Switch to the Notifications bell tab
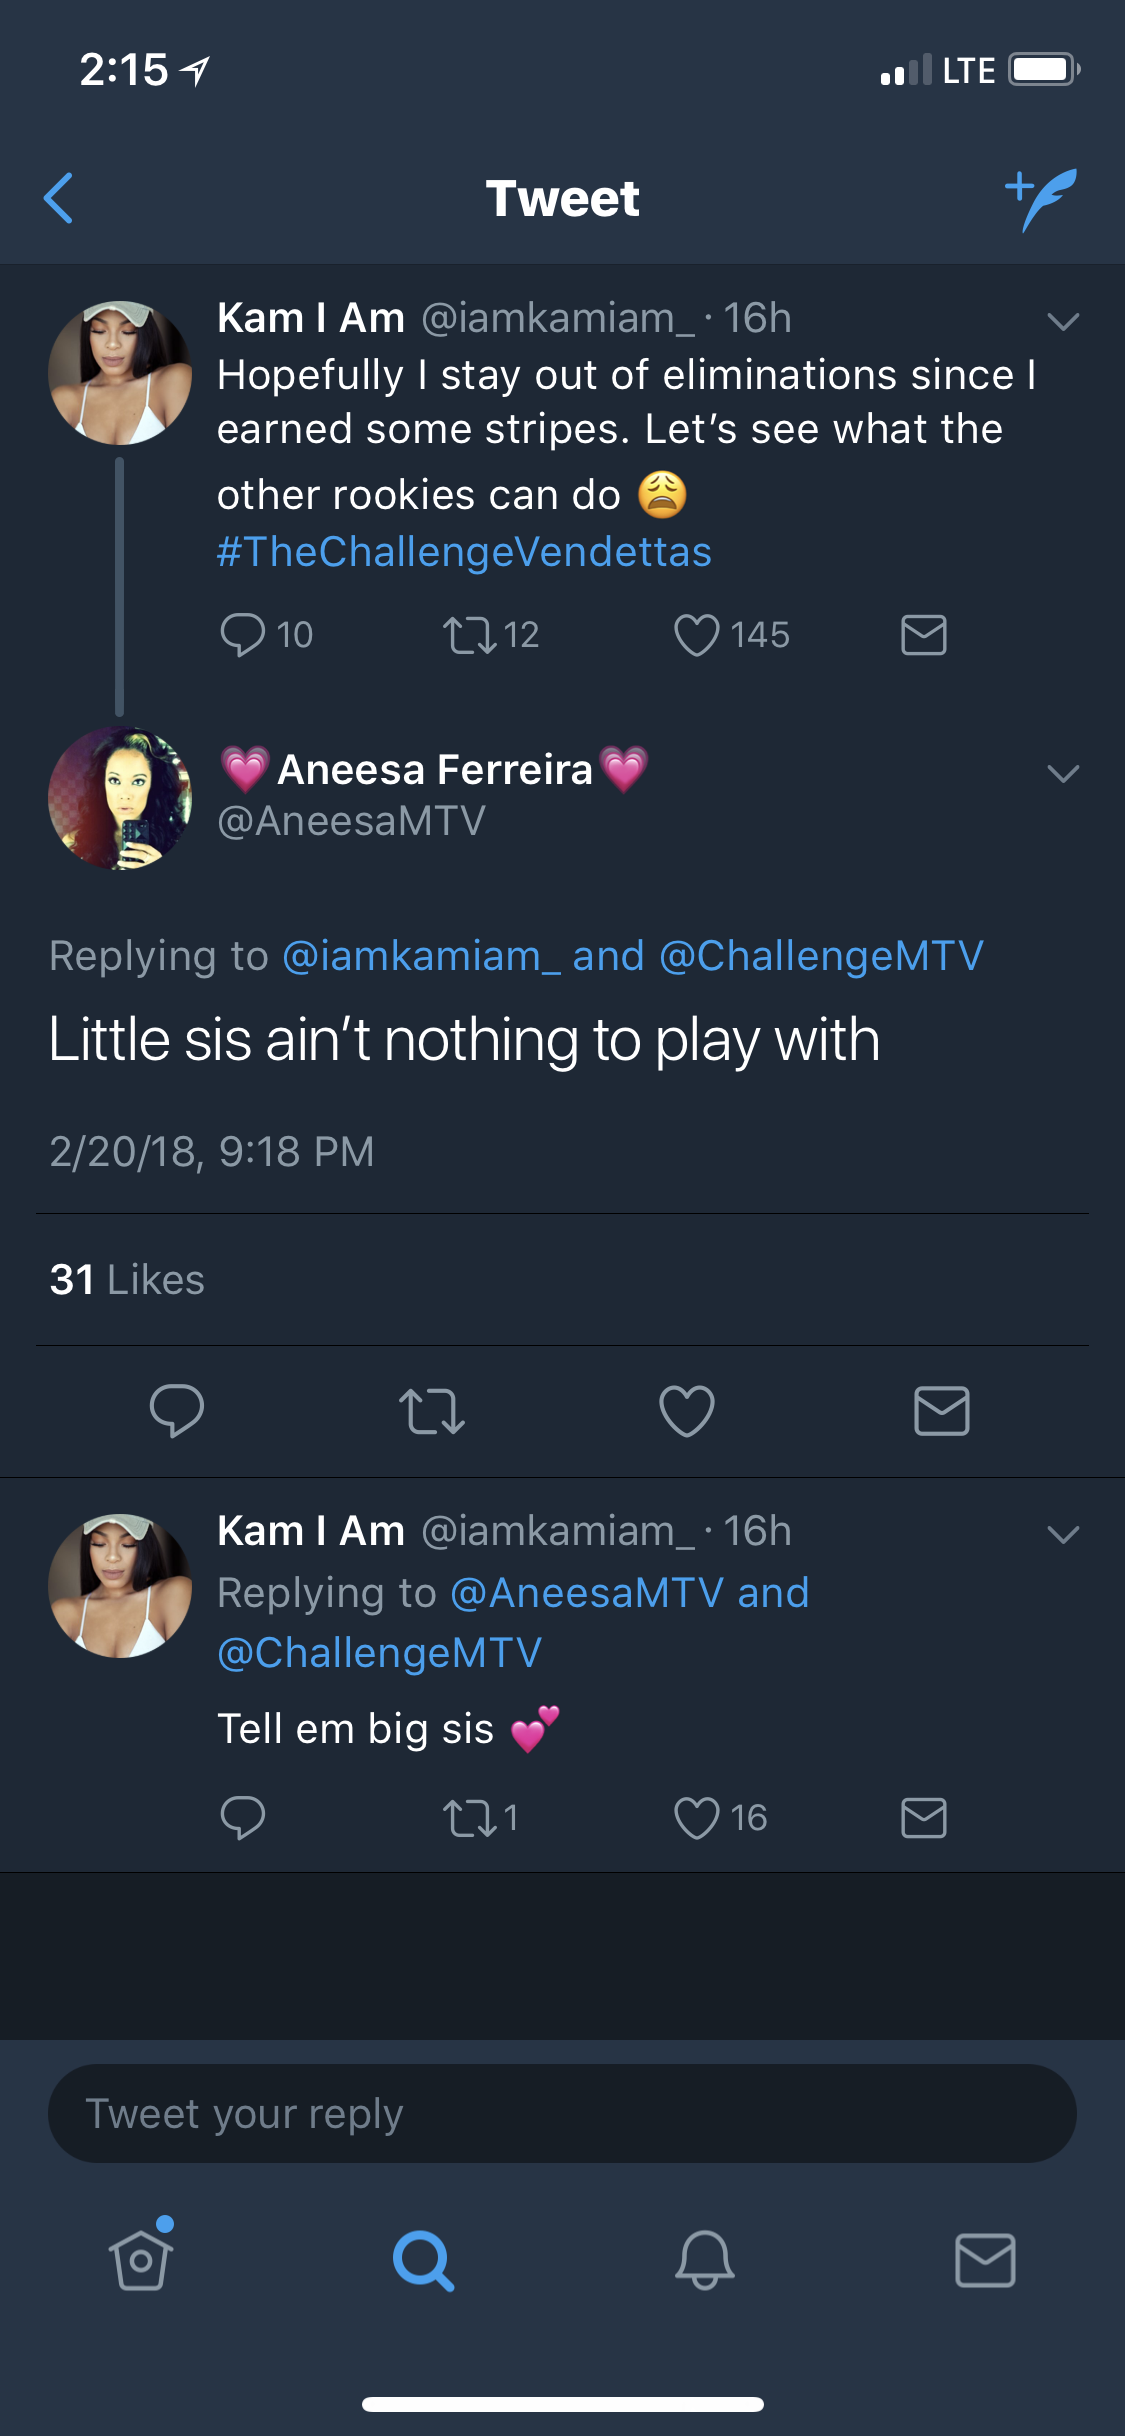This screenshot has width=1125, height=2436. (705, 2260)
